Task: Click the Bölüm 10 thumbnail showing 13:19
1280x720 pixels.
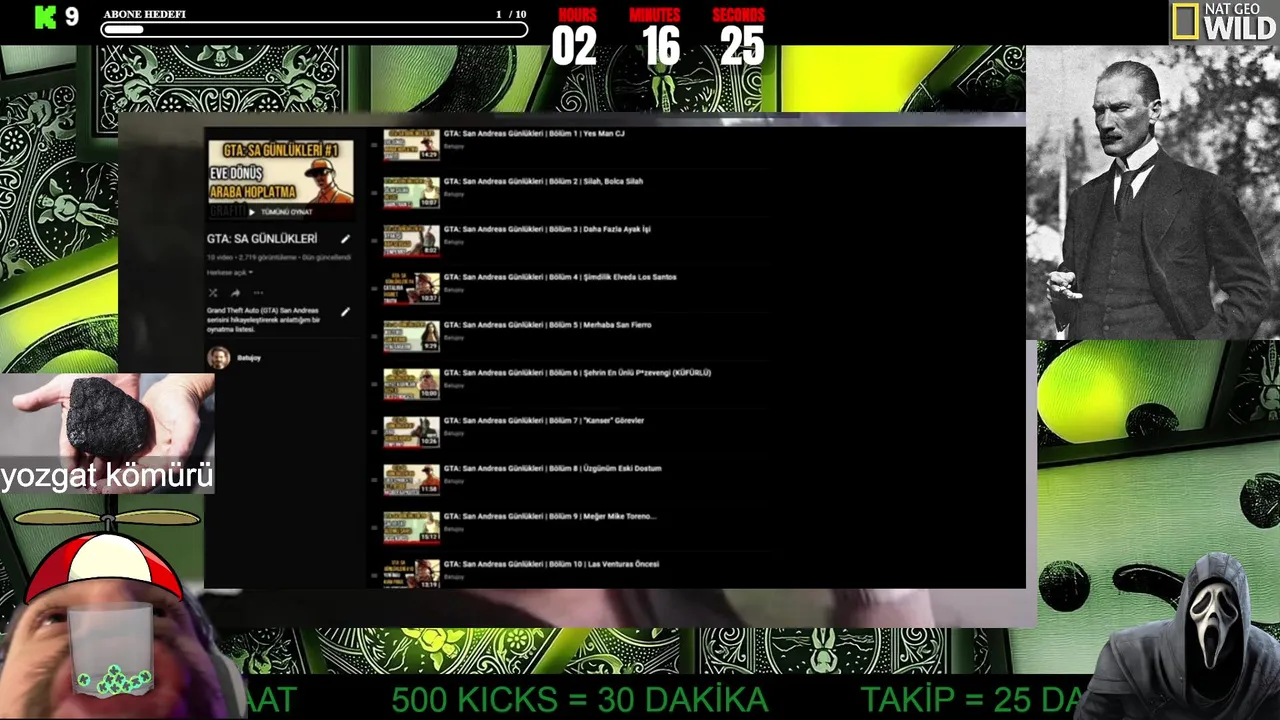Action: 412,575
